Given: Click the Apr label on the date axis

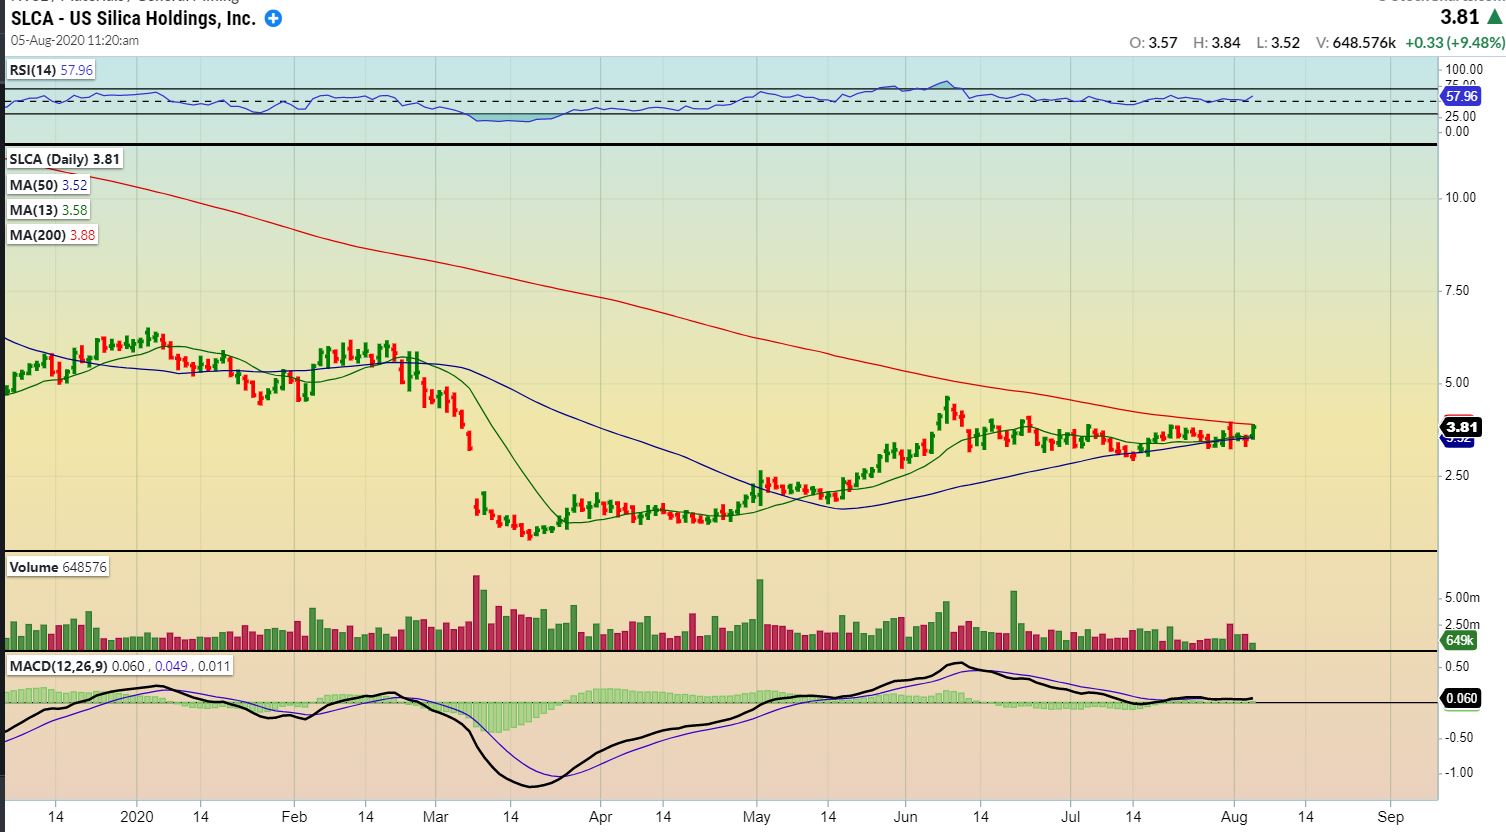Looking at the screenshot, I should (x=600, y=817).
